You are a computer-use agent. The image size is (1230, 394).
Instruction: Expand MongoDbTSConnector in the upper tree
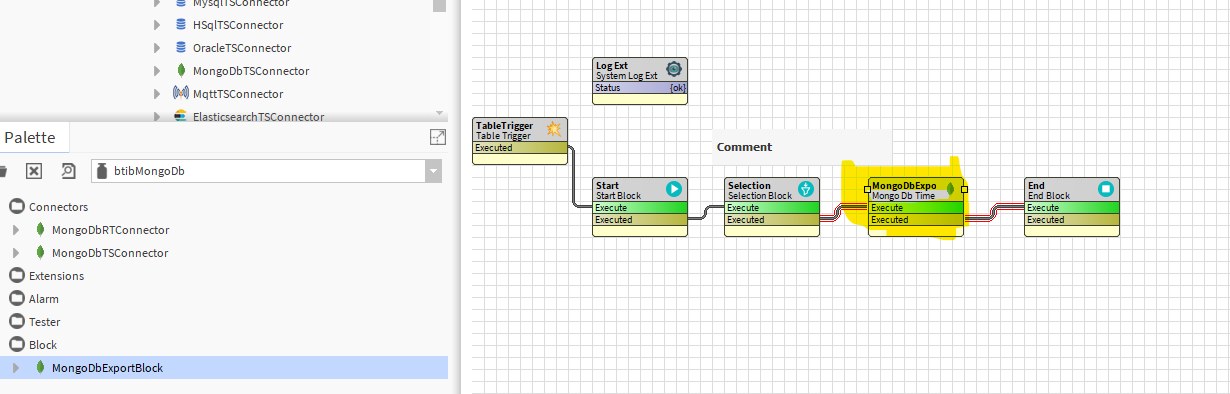(157, 71)
